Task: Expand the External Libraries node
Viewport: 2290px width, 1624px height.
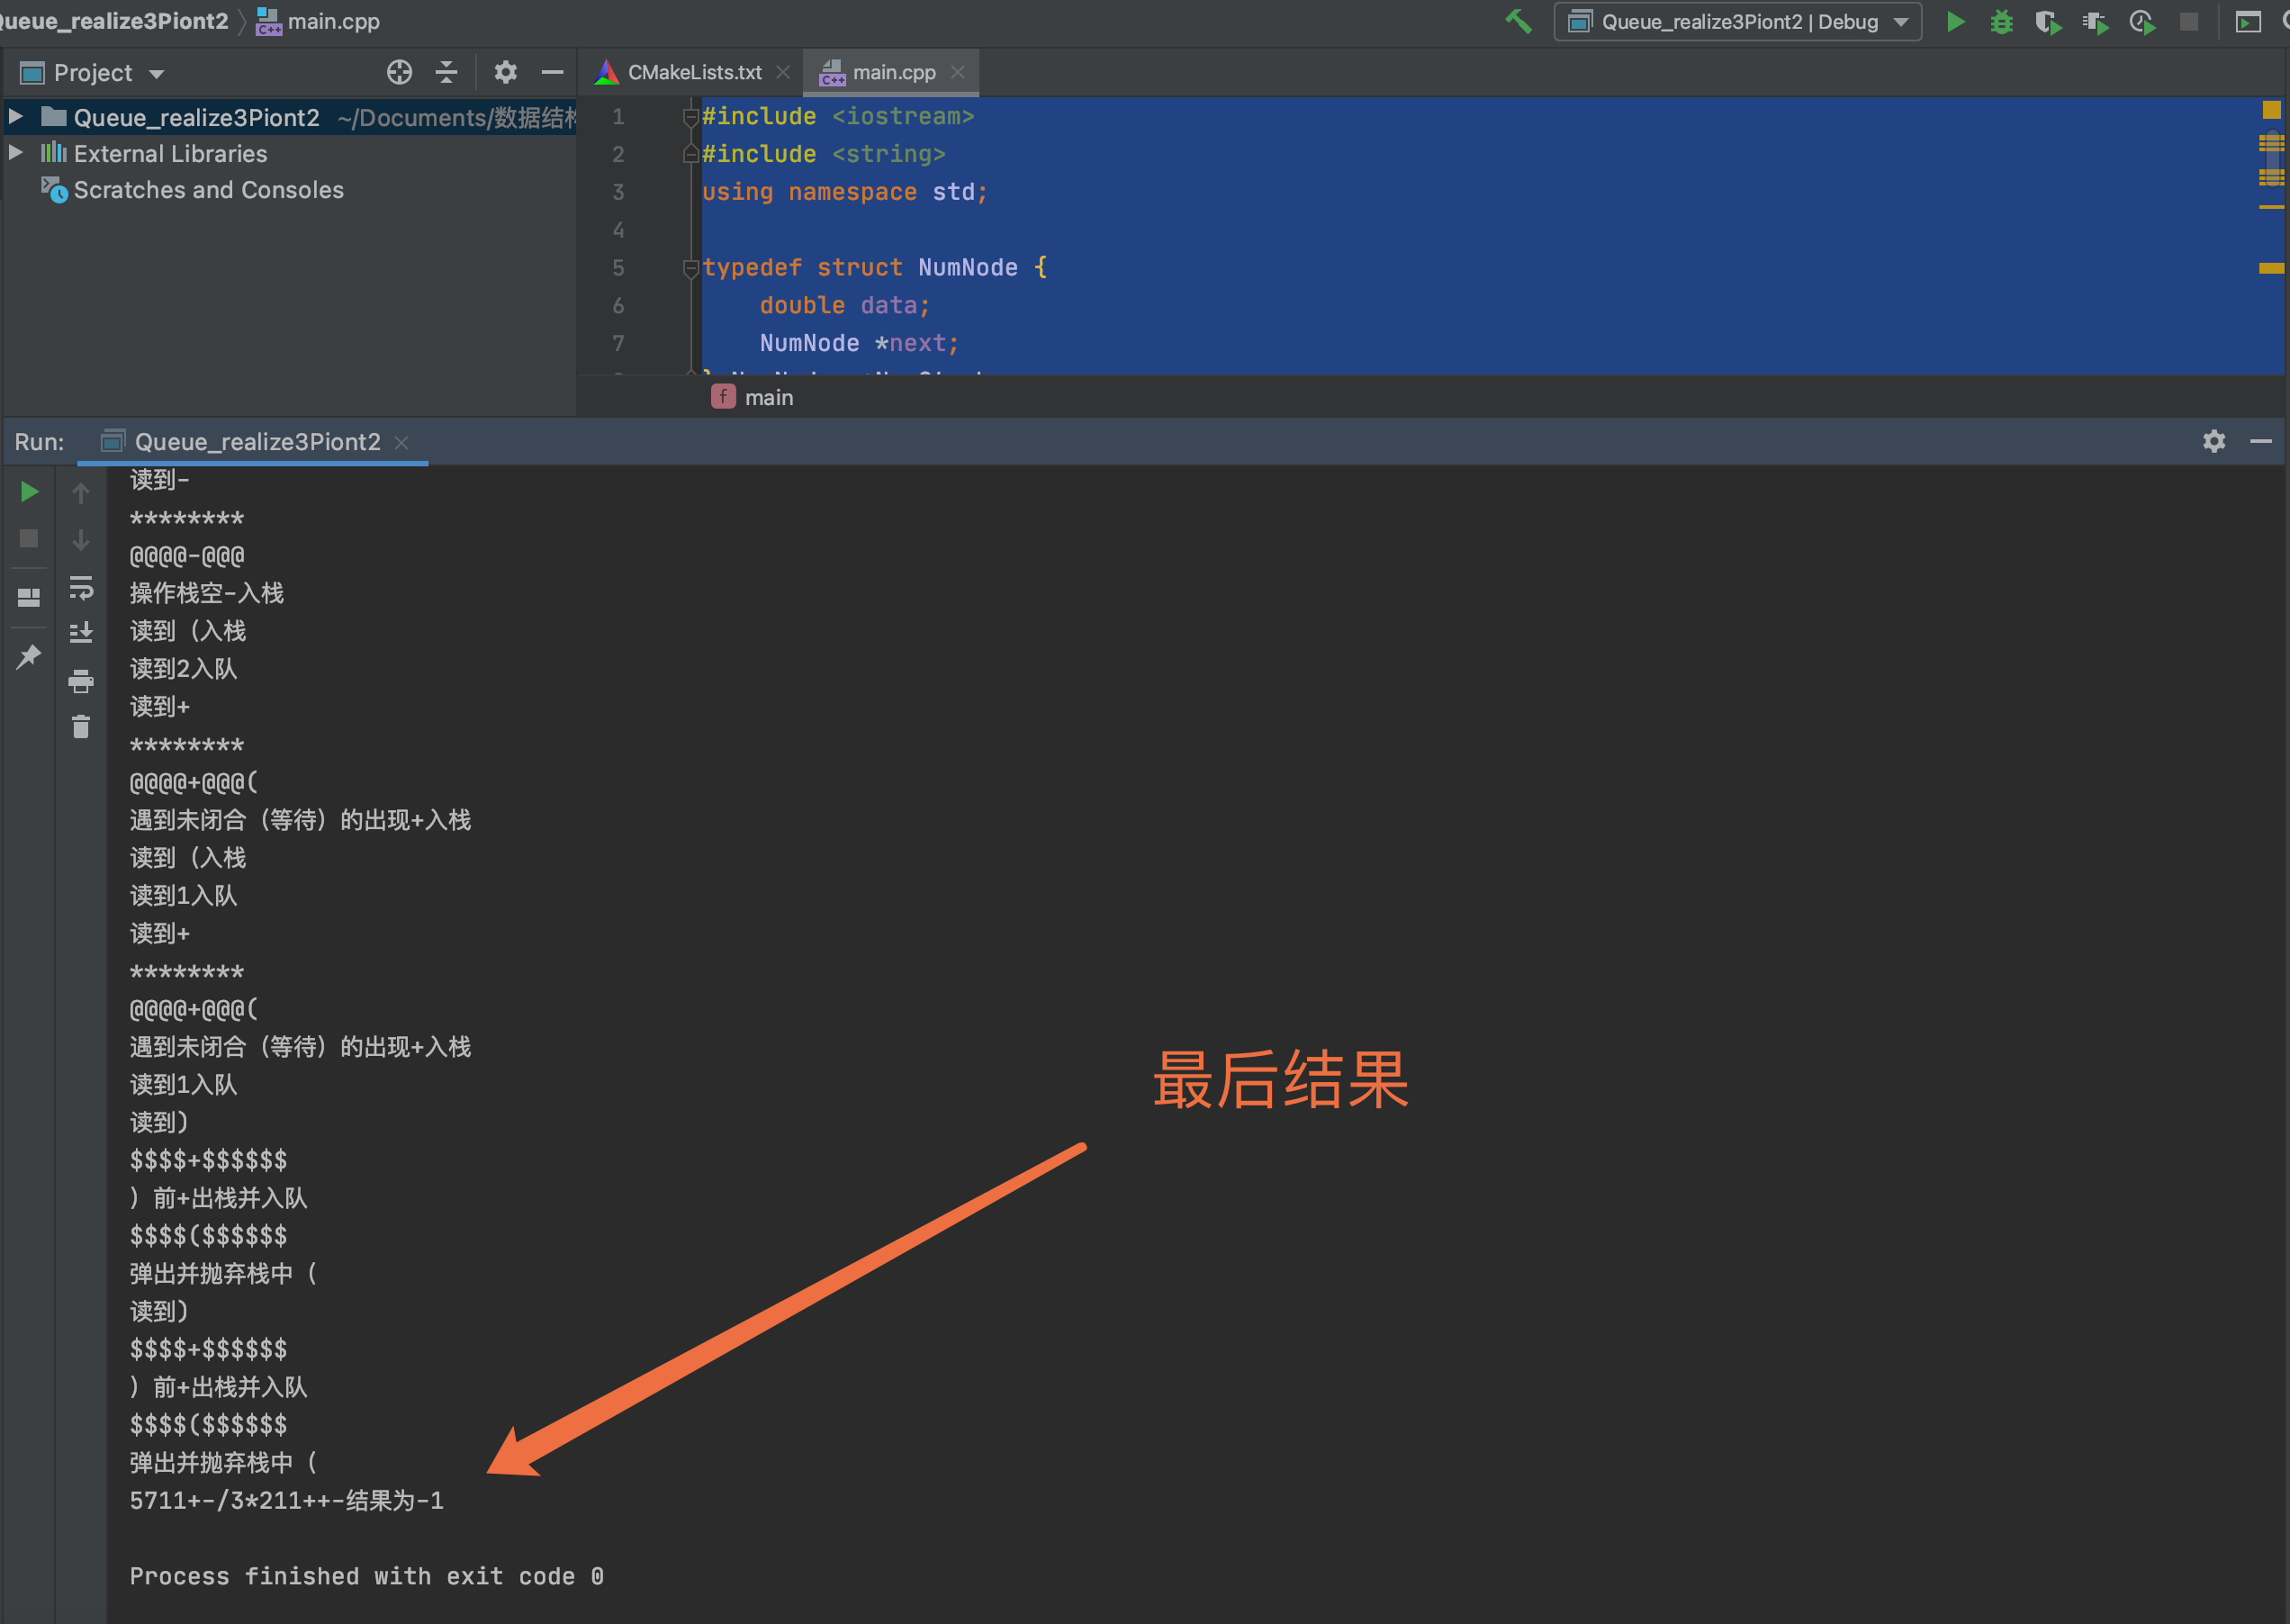Action: coord(15,153)
